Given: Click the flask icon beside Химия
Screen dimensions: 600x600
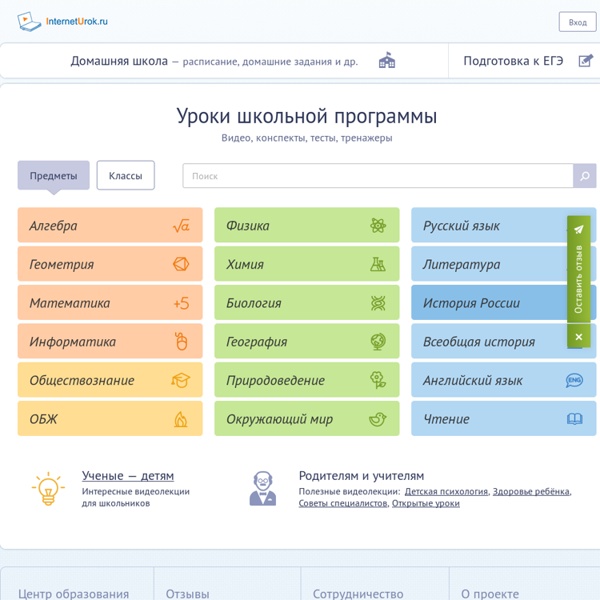Looking at the screenshot, I should click(377, 265).
